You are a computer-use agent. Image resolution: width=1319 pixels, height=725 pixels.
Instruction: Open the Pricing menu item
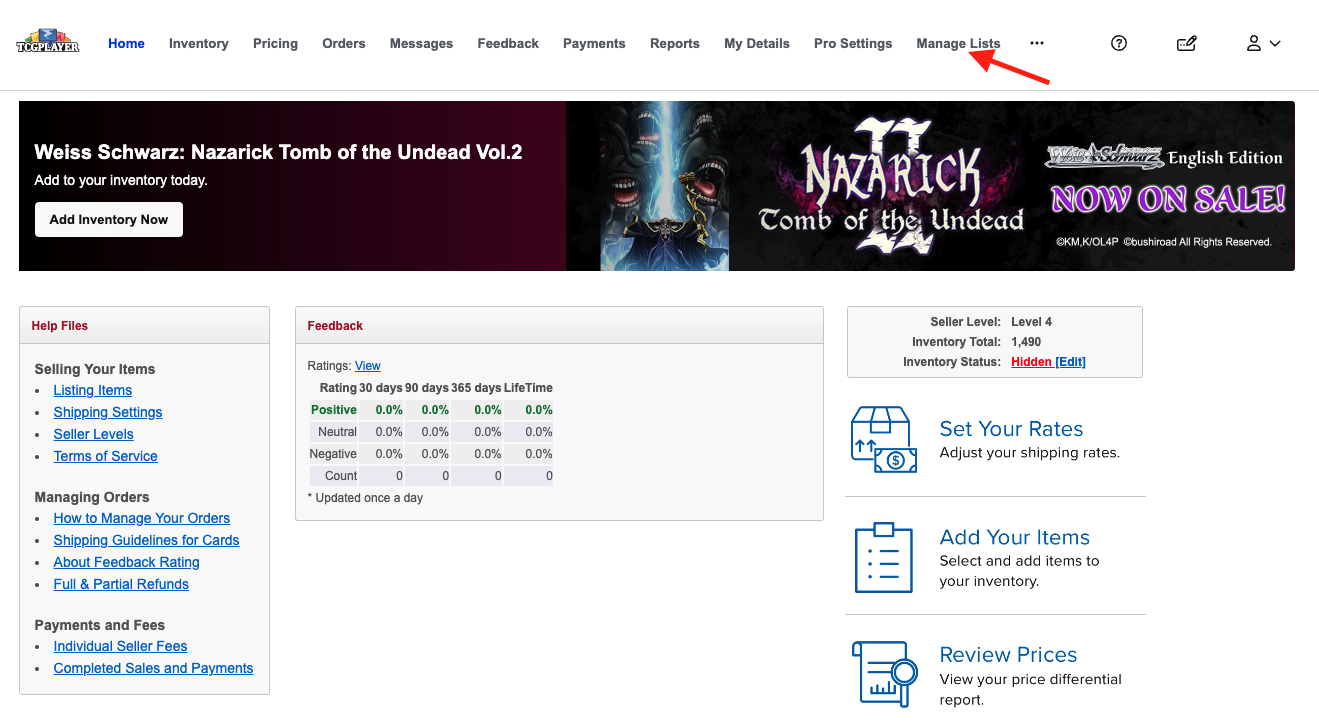275,43
